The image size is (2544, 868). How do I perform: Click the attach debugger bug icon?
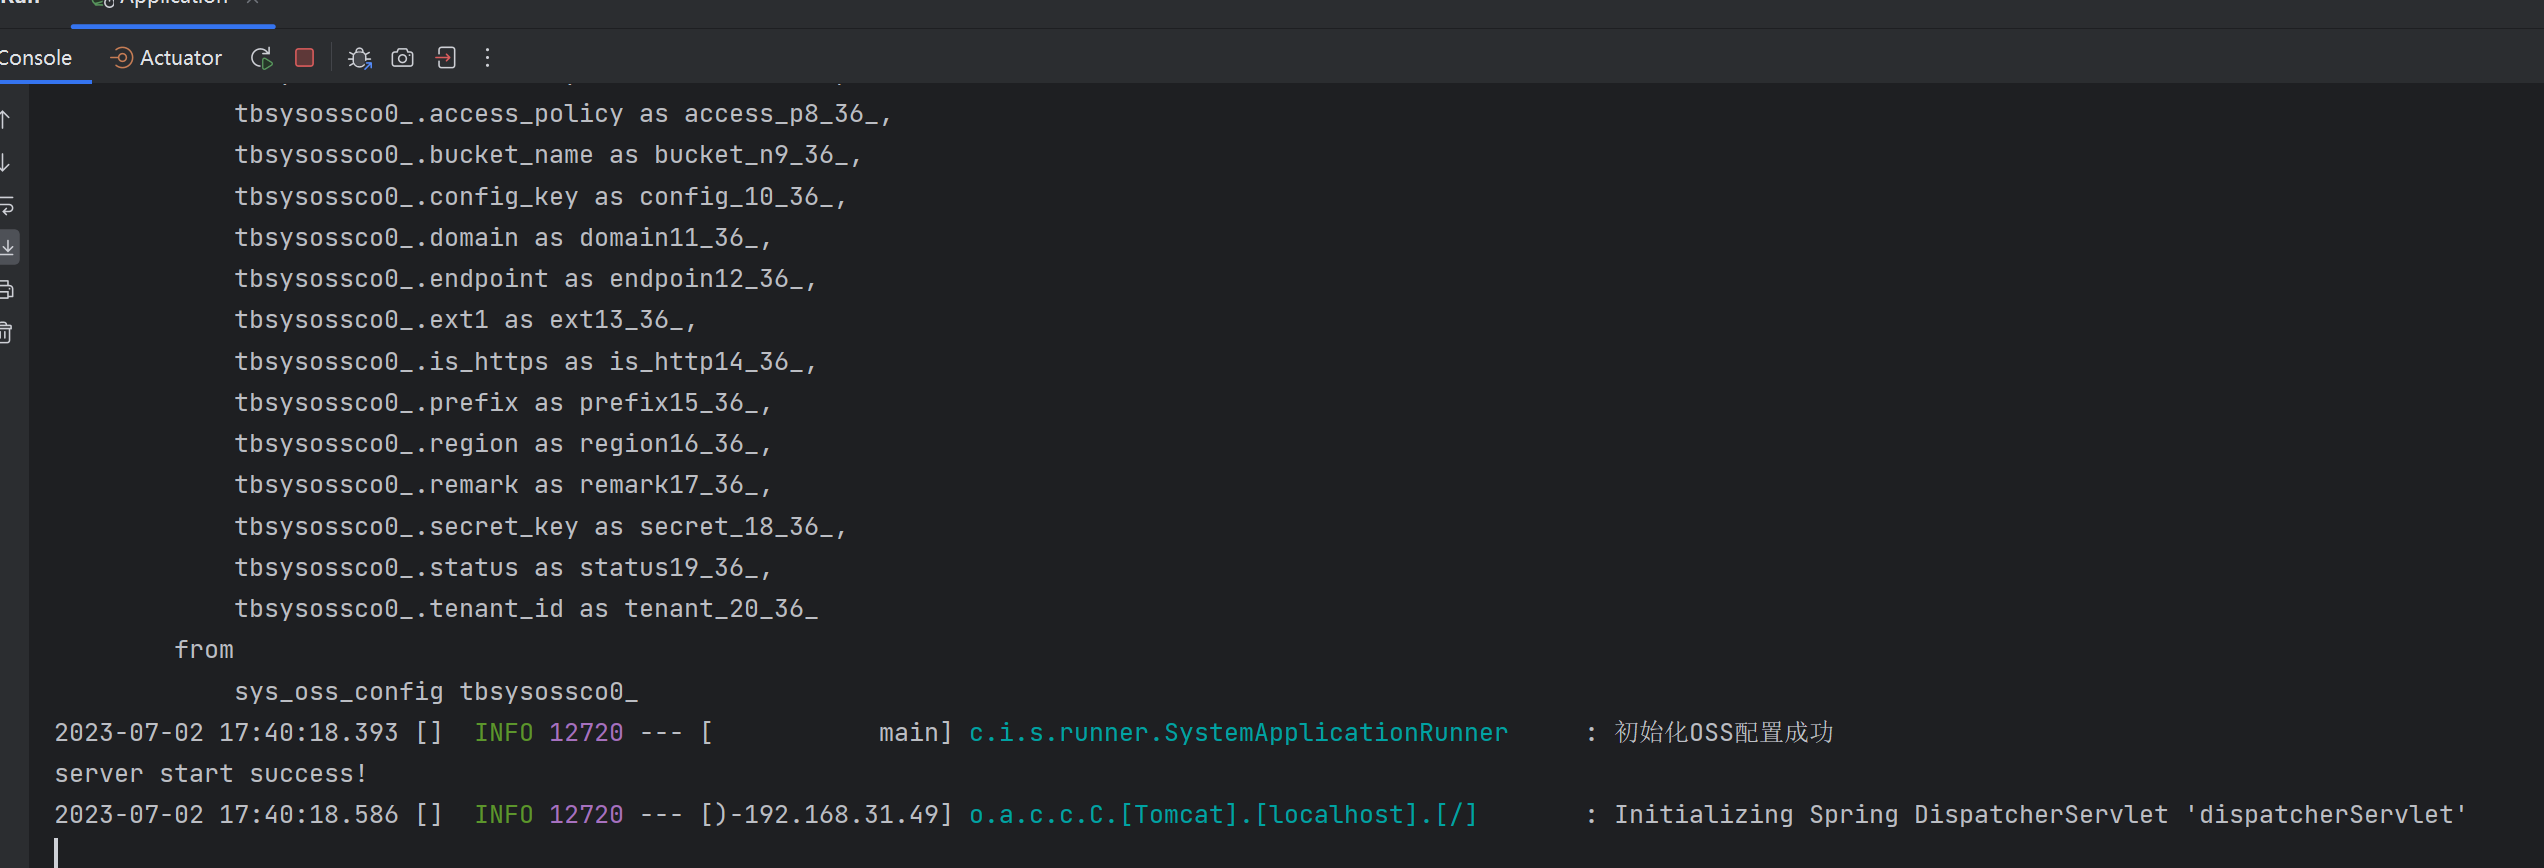pos(359,58)
